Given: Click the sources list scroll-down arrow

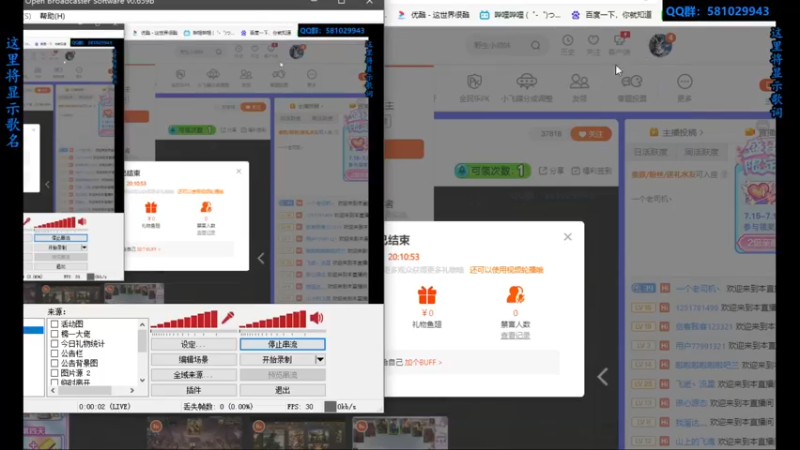Looking at the screenshot, I should [x=142, y=381].
